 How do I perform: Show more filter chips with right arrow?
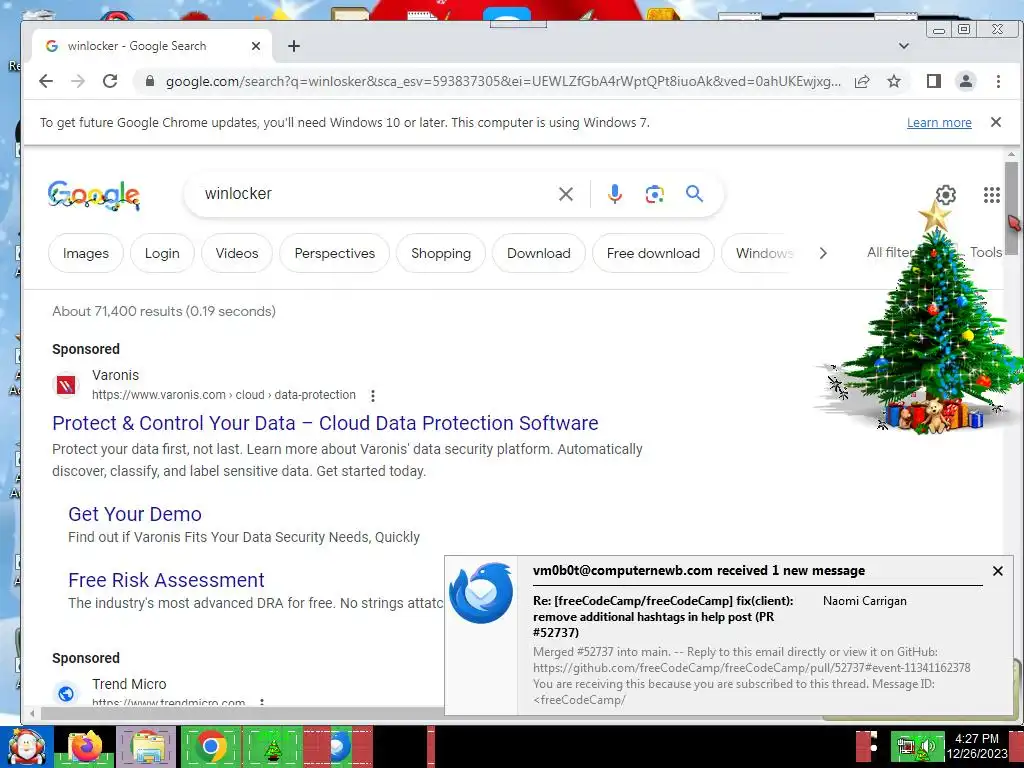point(823,253)
